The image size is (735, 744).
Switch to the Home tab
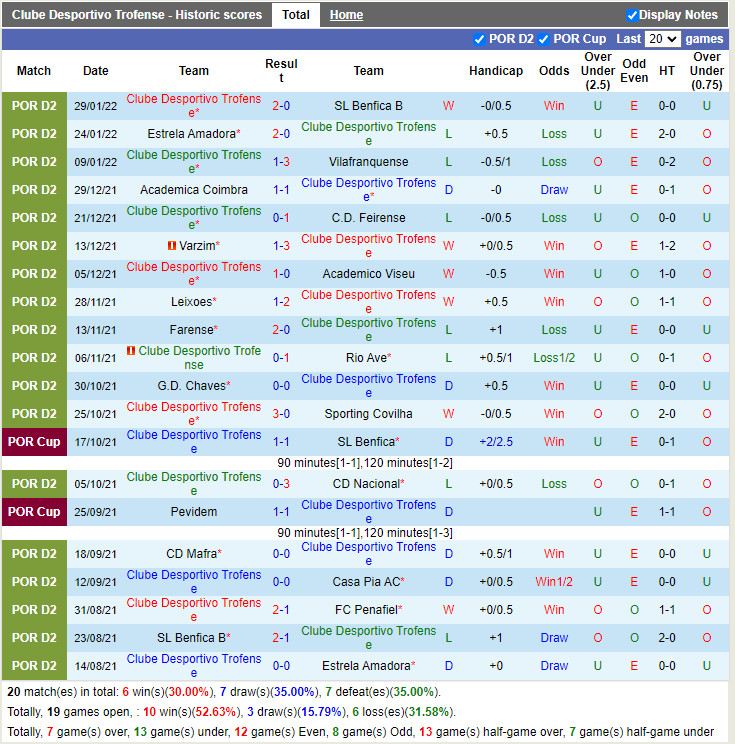tap(346, 15)
